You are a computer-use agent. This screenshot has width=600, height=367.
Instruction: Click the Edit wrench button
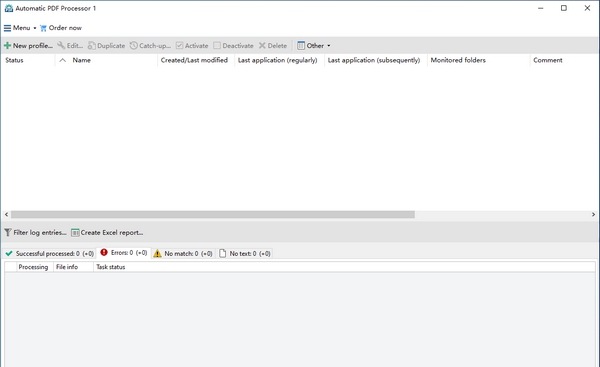pos(70,46)
